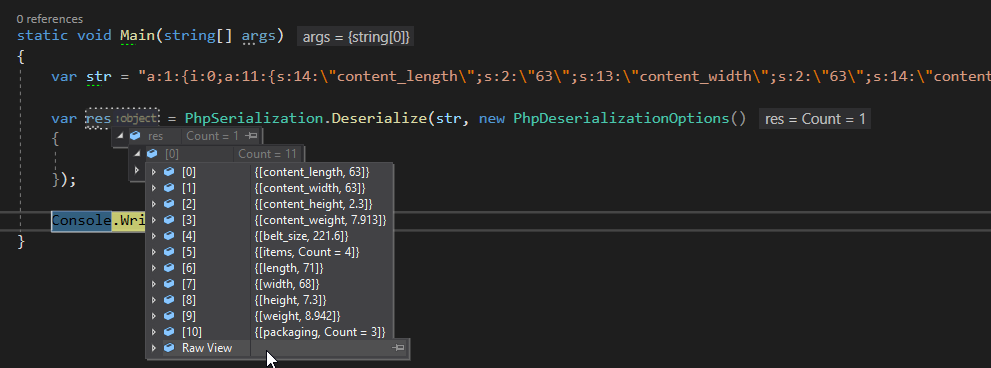Select value {[content_width, 63]}
This screenshot has width=991, height=368.
click(310, 188)
